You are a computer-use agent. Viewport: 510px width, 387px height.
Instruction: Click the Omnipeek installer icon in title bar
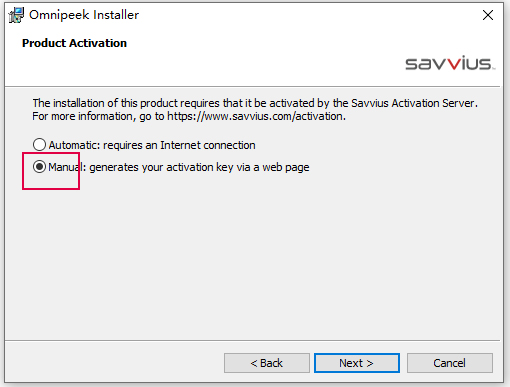[x=16, y=15]
